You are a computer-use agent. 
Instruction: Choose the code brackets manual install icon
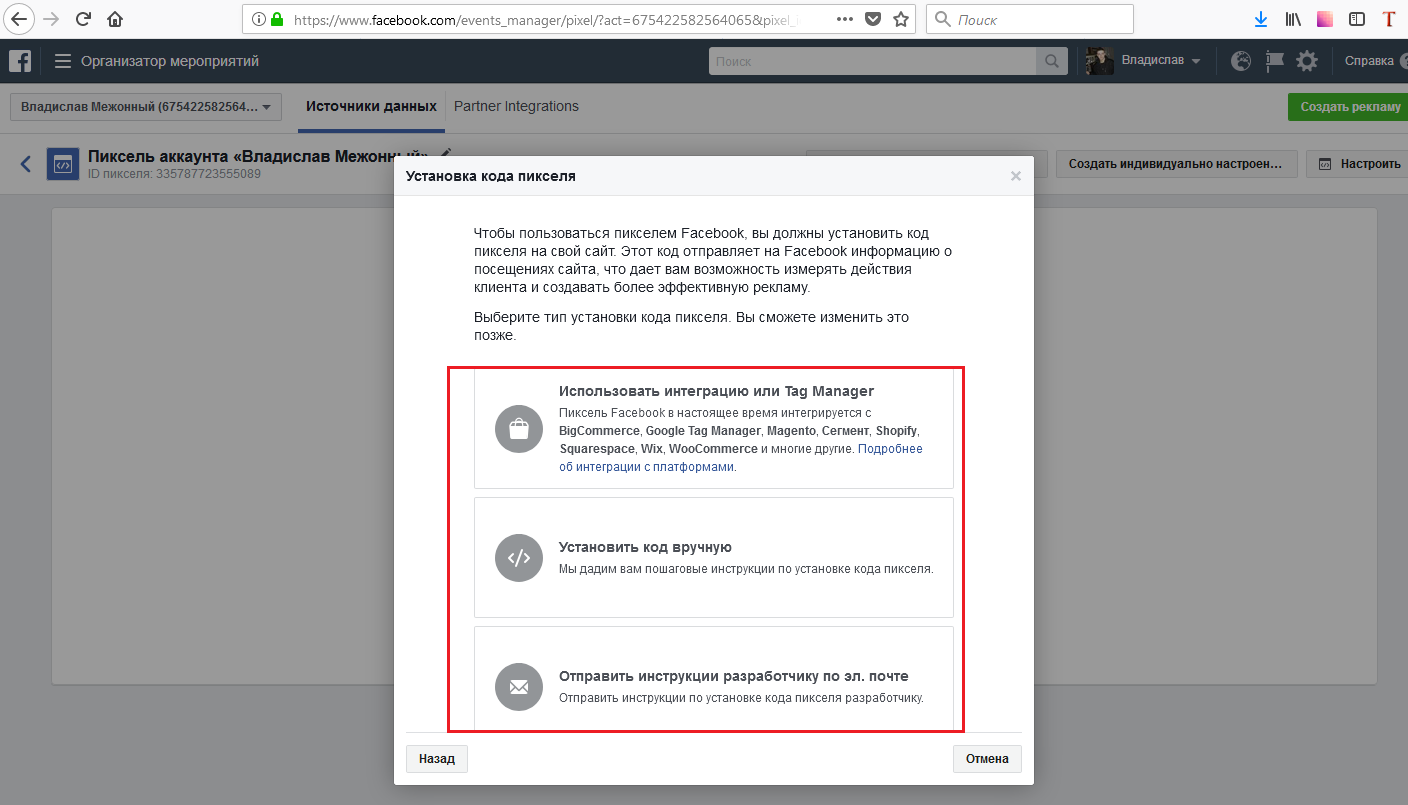click(519, 558)
